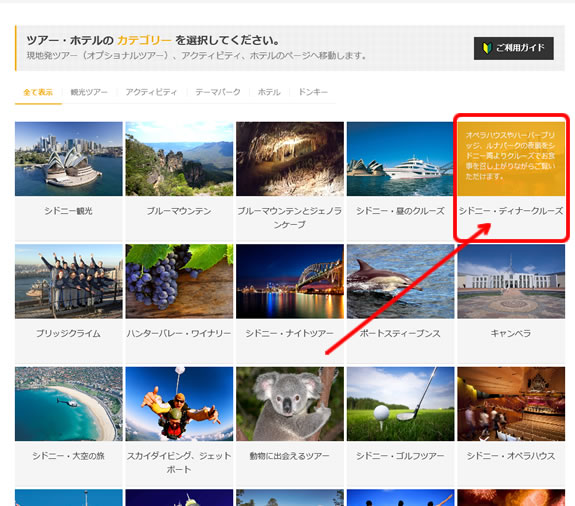Click the yellow dinner cruise description tile

511,159
